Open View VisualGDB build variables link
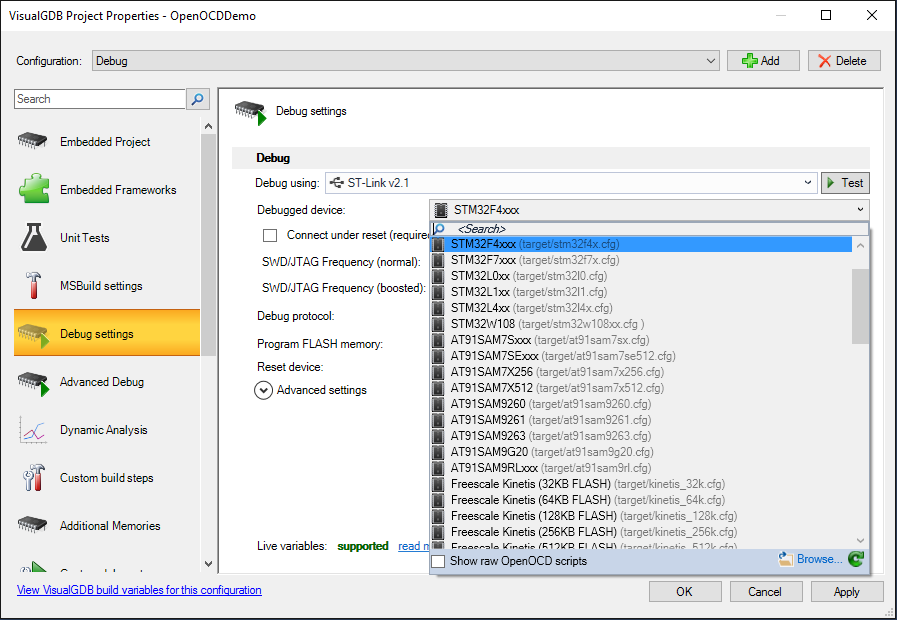 pyautogui.click(x=139, y=590)
